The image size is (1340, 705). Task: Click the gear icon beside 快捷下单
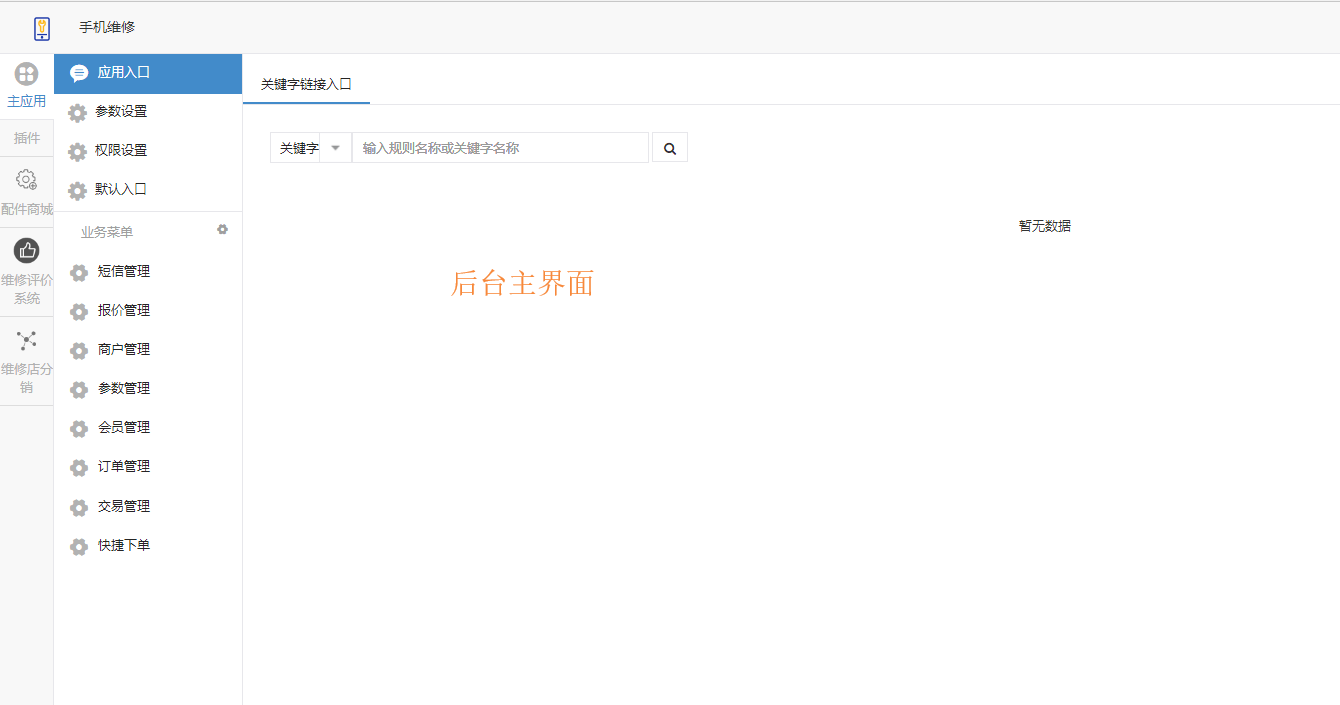(x=79, y=546)
